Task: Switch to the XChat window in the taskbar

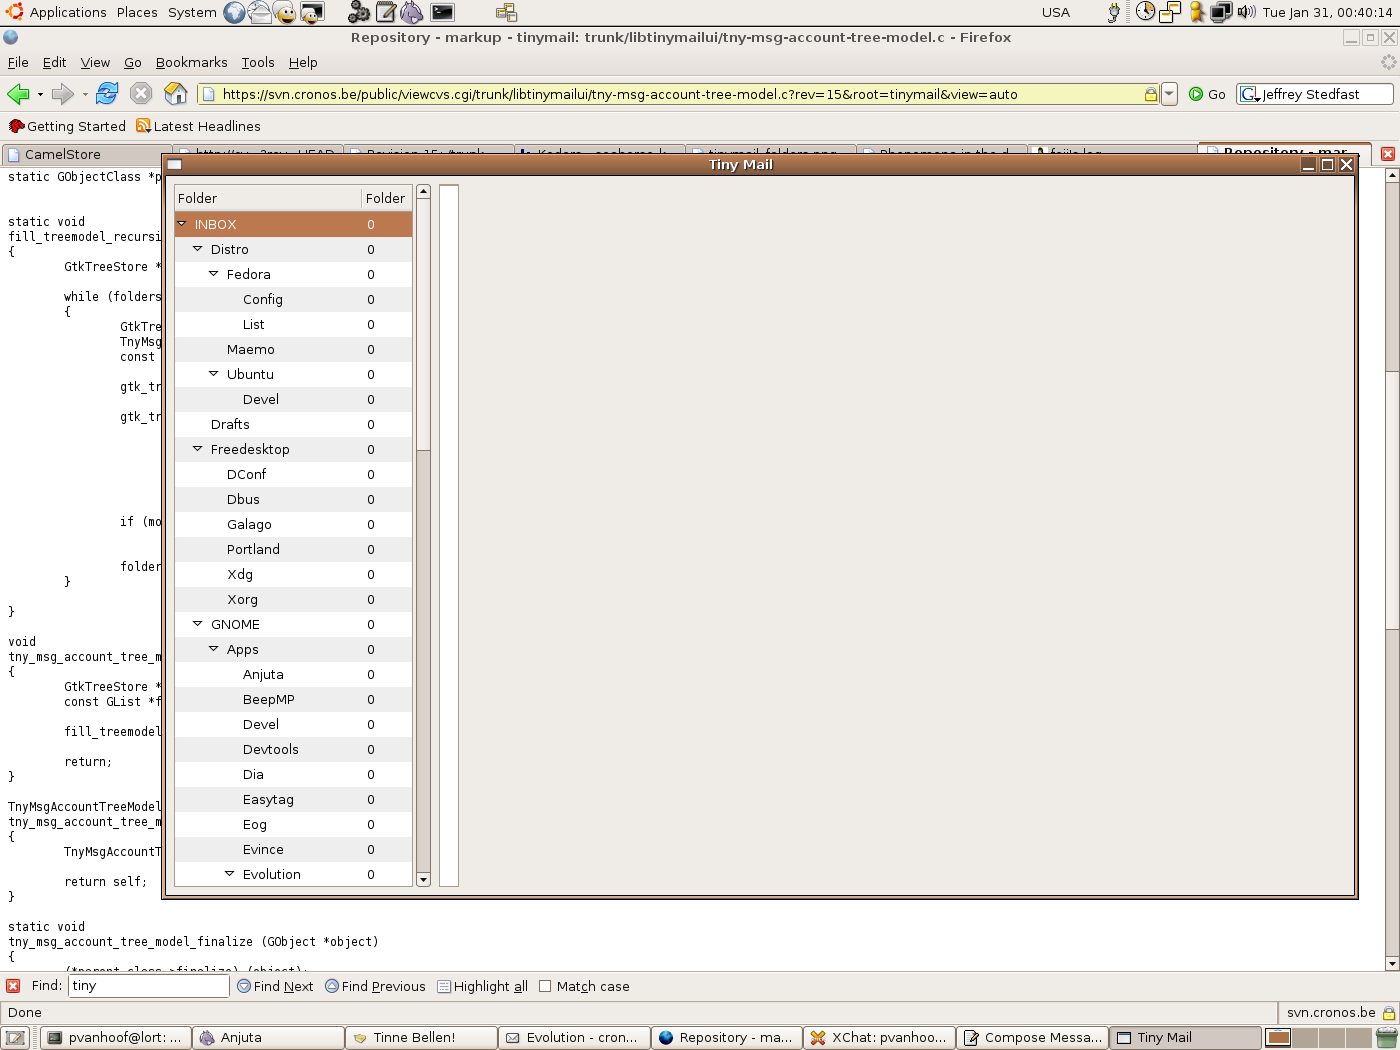Action: (879, 1037)
